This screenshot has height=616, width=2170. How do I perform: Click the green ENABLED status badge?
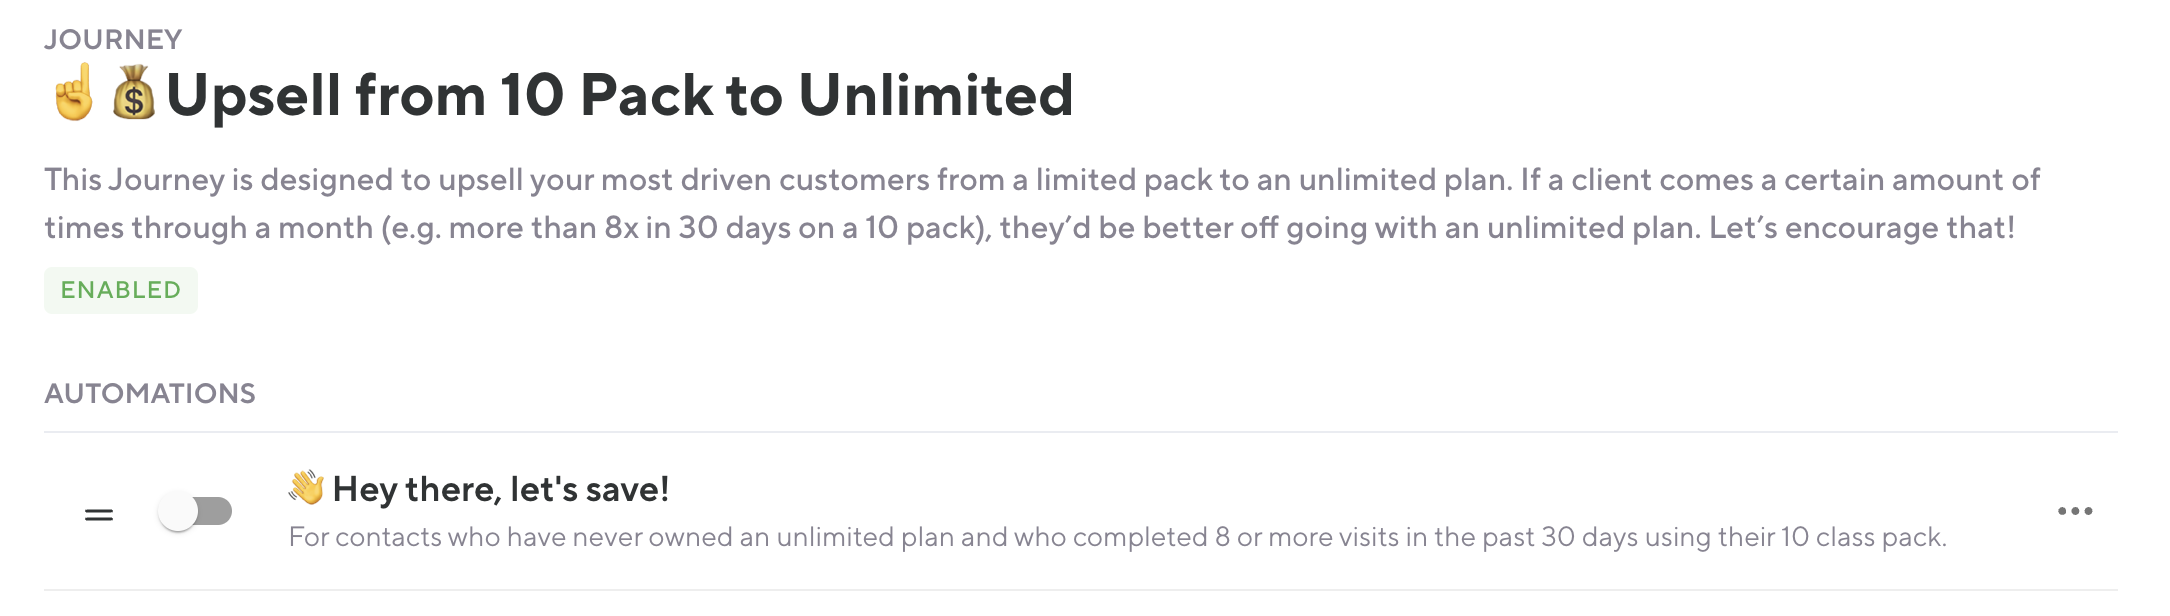point(121,290)
